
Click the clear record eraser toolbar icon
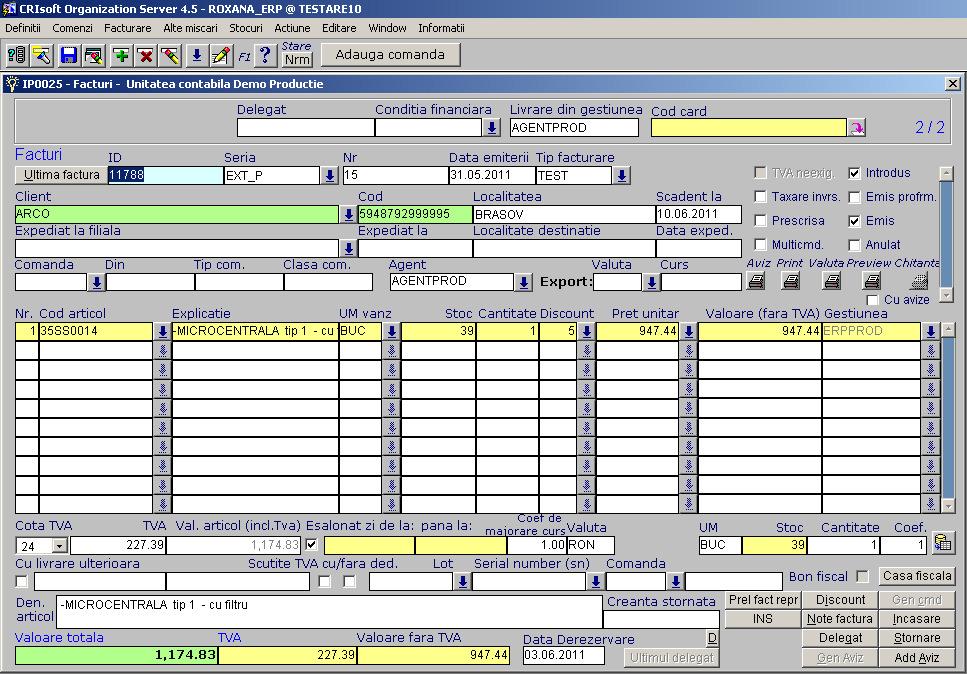(171, 55)
